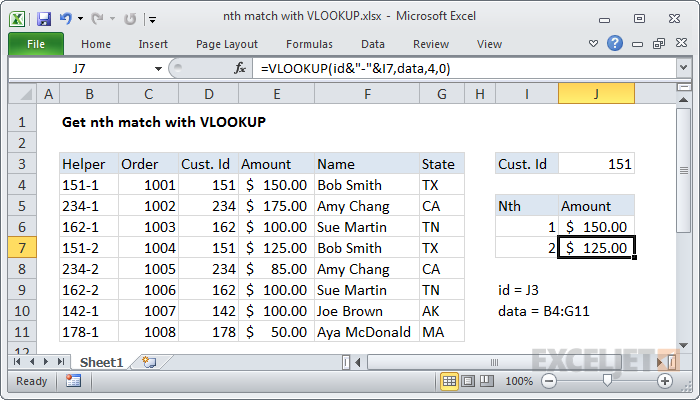Click the Save icon in the quick access toolbar
Viewport: 700px width, 400px height.
44,18
